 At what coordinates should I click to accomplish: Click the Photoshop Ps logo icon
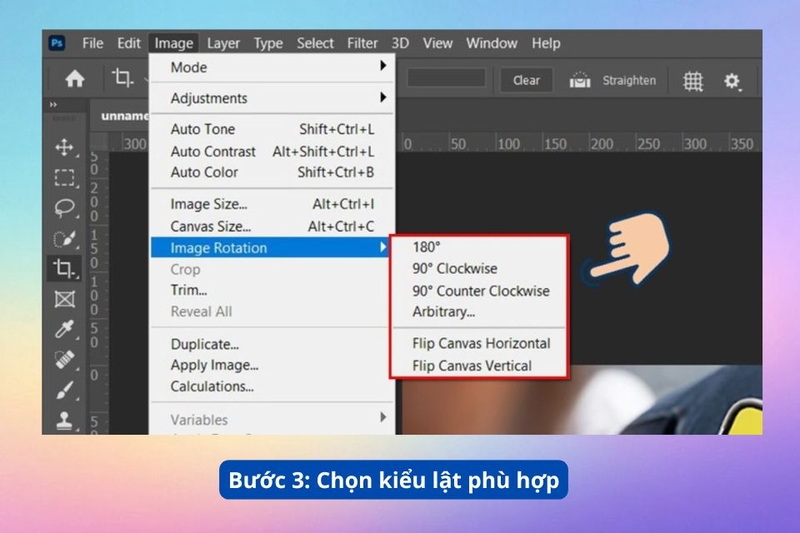[x=57, y=43]
